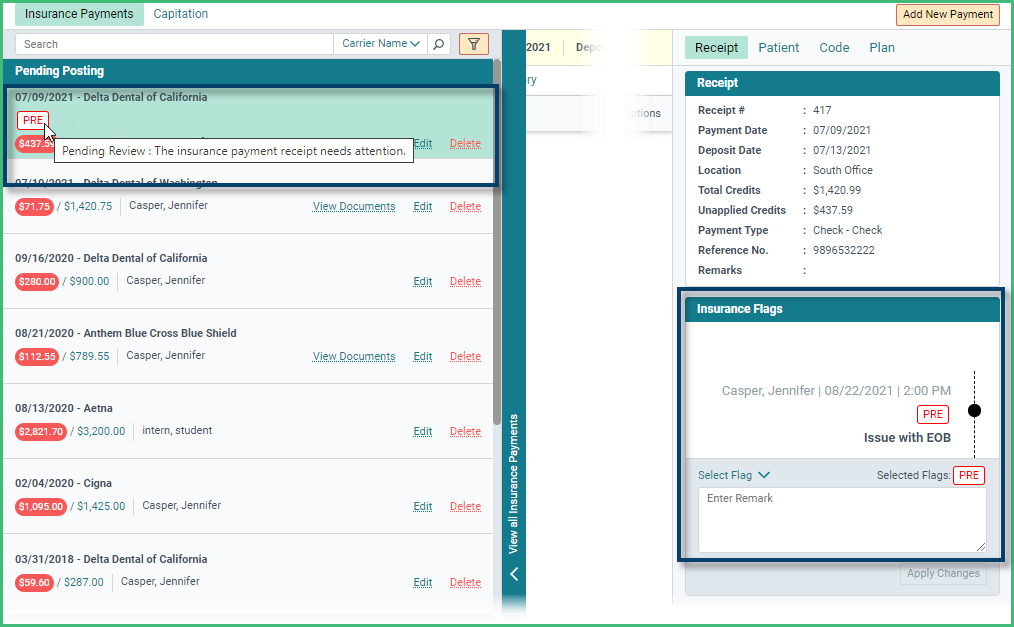Image resolution: width=1014 pixels, height=627 pixels.
Task: Open the Carrier Name dropdown
Action: 380,44
